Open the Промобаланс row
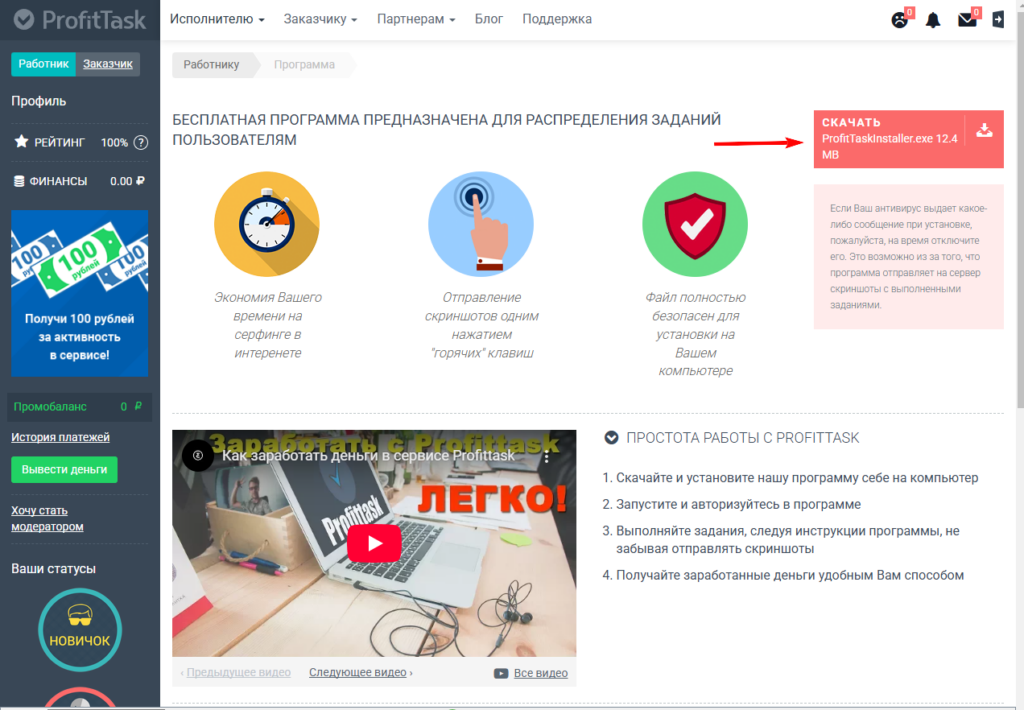 [79, 407]
